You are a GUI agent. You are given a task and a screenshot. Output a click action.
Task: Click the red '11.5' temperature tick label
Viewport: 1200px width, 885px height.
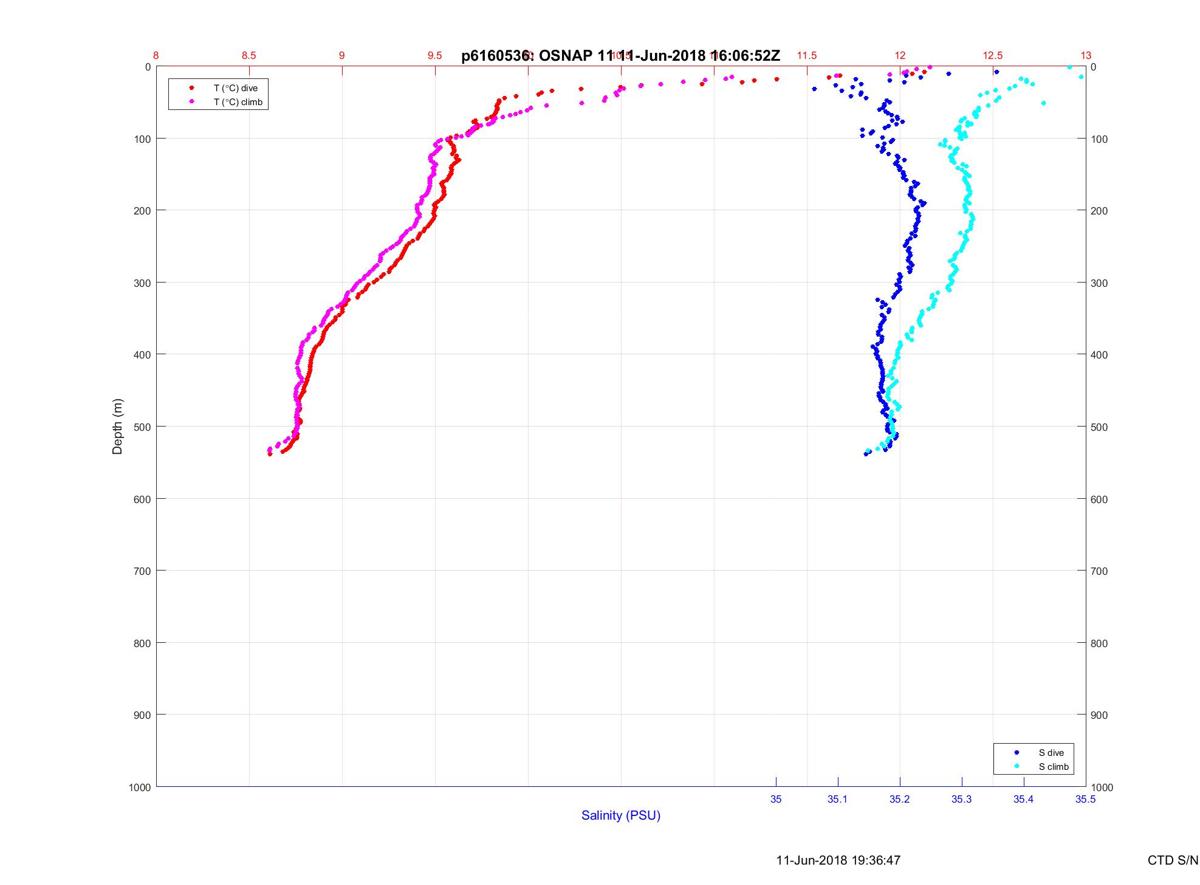click(x=807, y=56)
